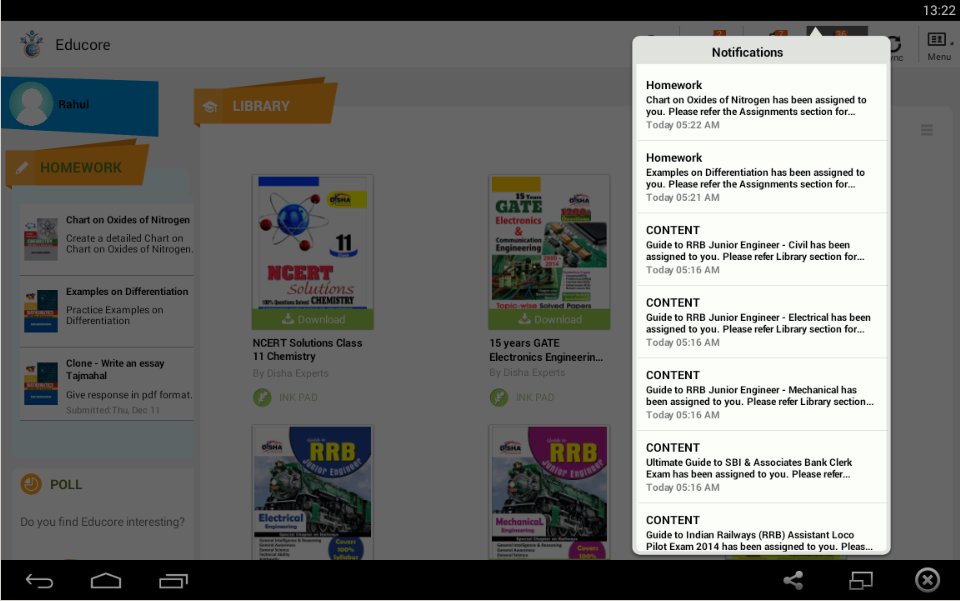Tap the Poll smiley icon
Screen dimensions: 960x601
(x=30, y=484)
